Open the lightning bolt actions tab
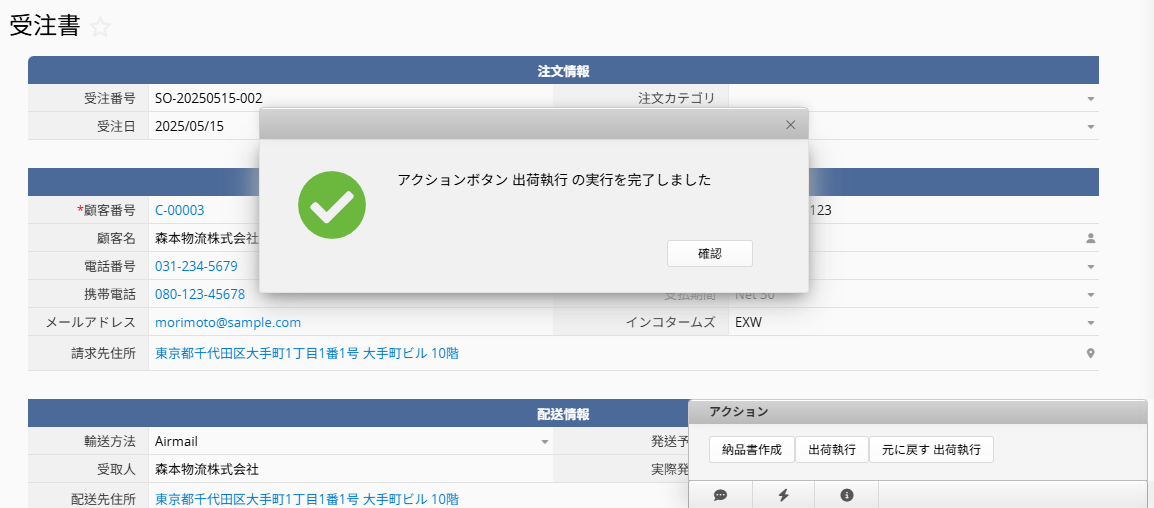Viewport: 1154px width, 508px height. click(x=783, y=495)
